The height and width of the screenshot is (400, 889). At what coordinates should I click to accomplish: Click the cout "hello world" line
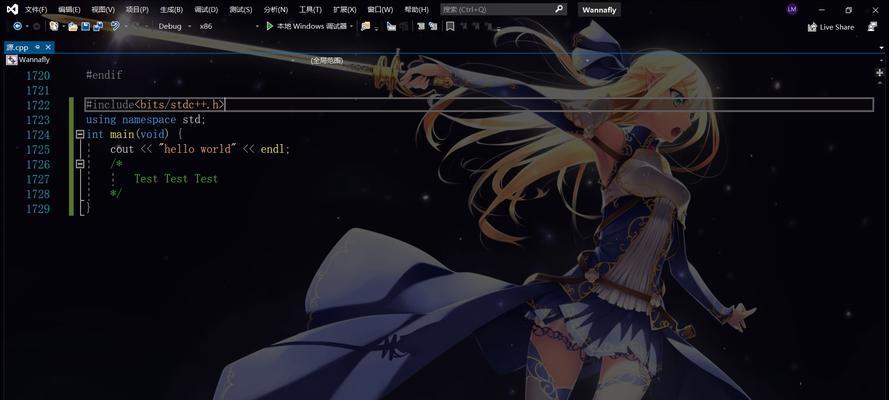200,149
